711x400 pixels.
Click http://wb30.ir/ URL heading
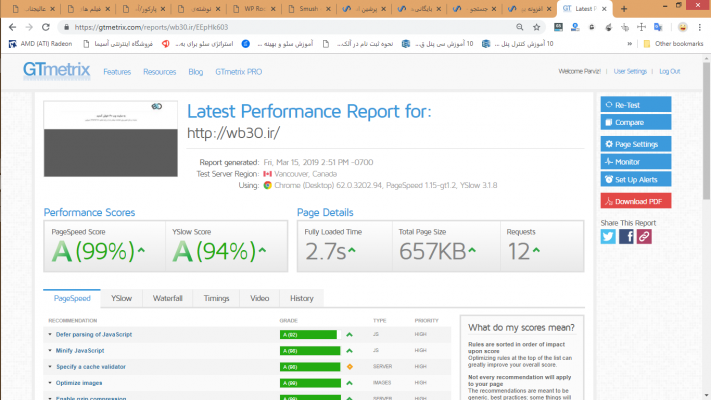pos(233,133)
